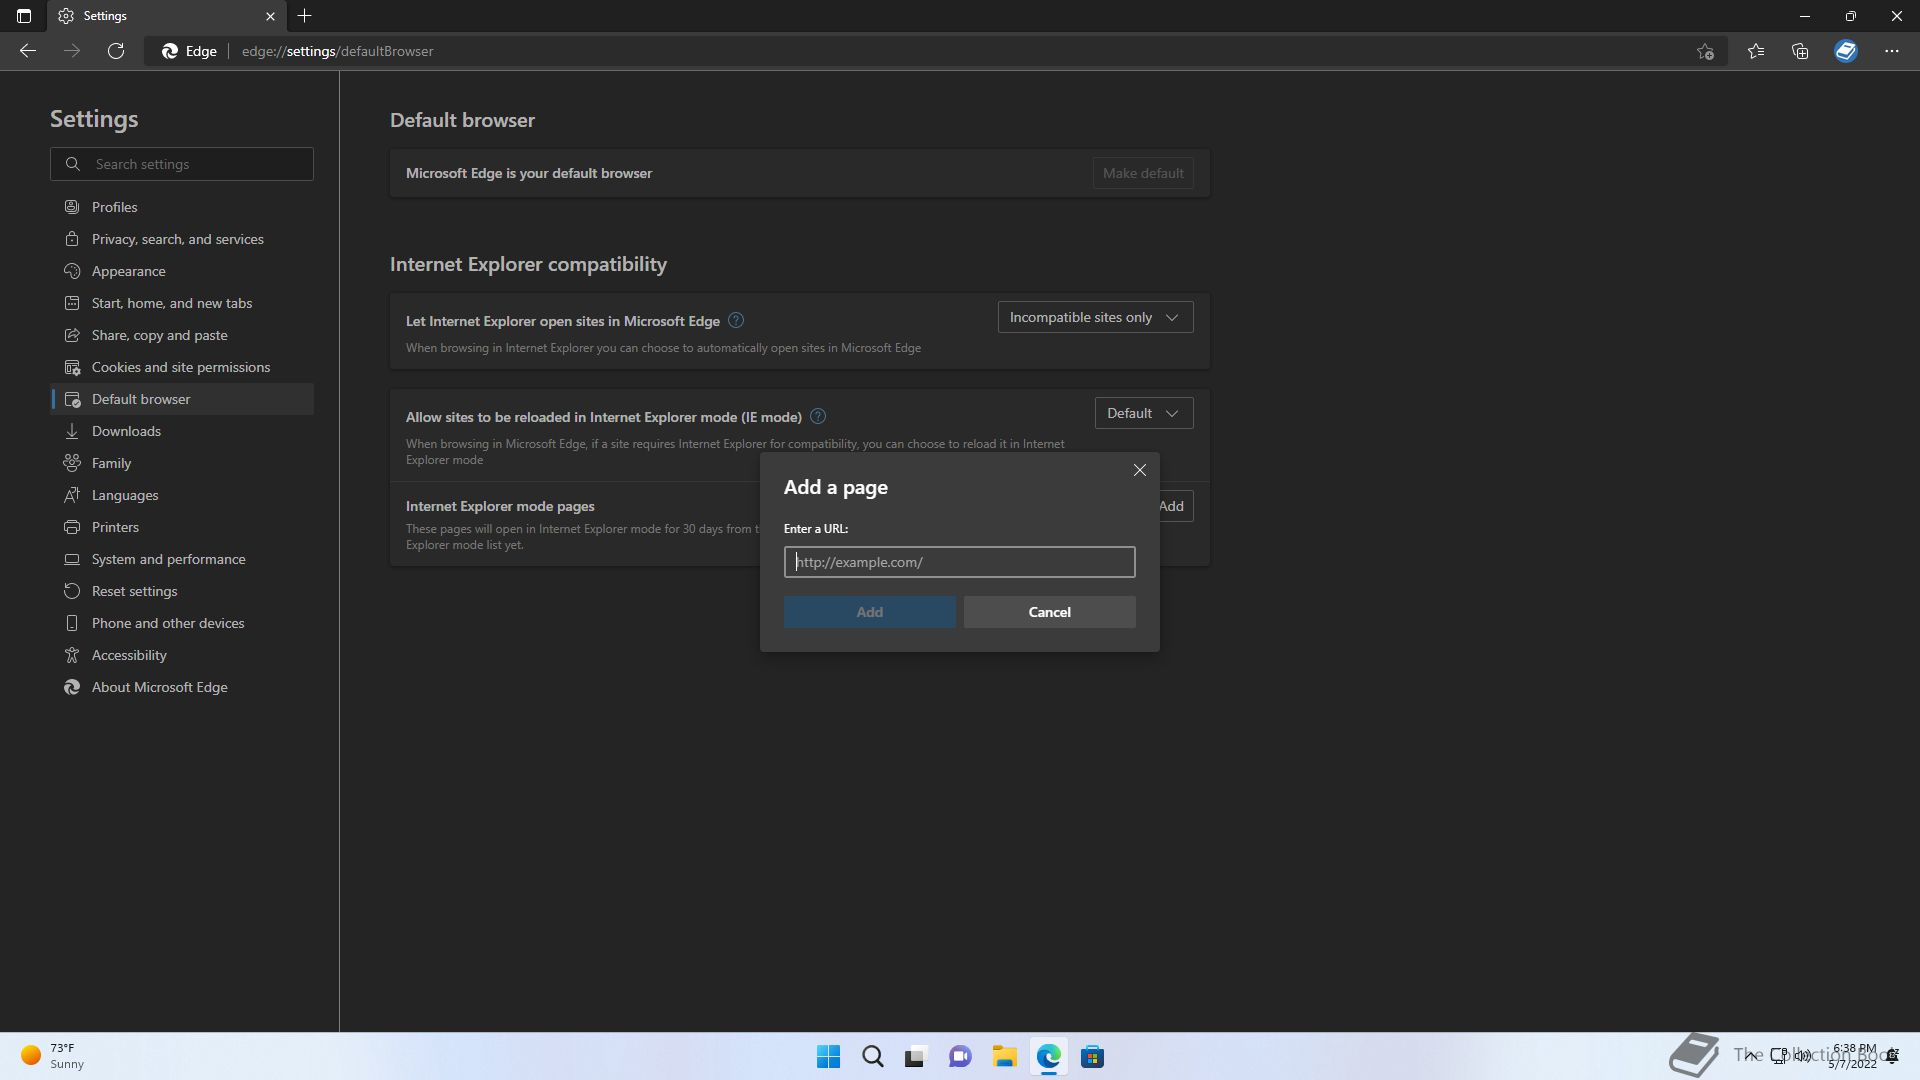The image size is (1920, 1080).
Task: Click the Forward navigation arrow
Action: click(72, 51)
